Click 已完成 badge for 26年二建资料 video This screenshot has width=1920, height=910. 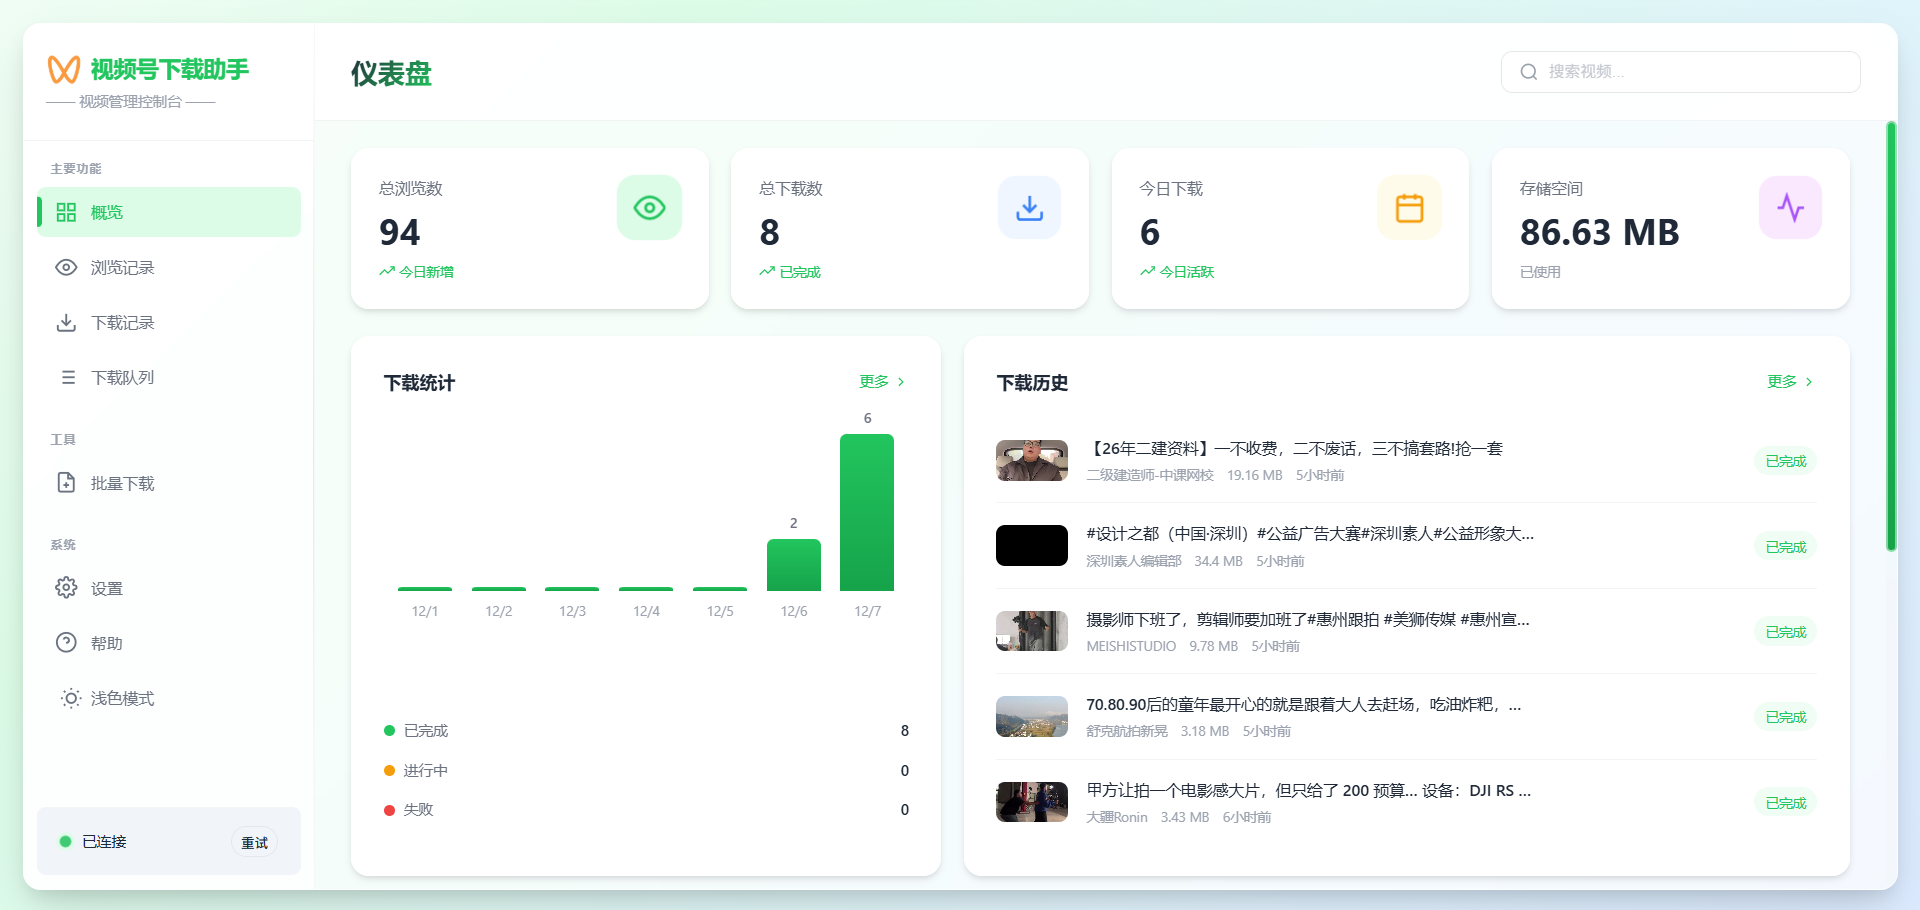tap(1785, 461)
